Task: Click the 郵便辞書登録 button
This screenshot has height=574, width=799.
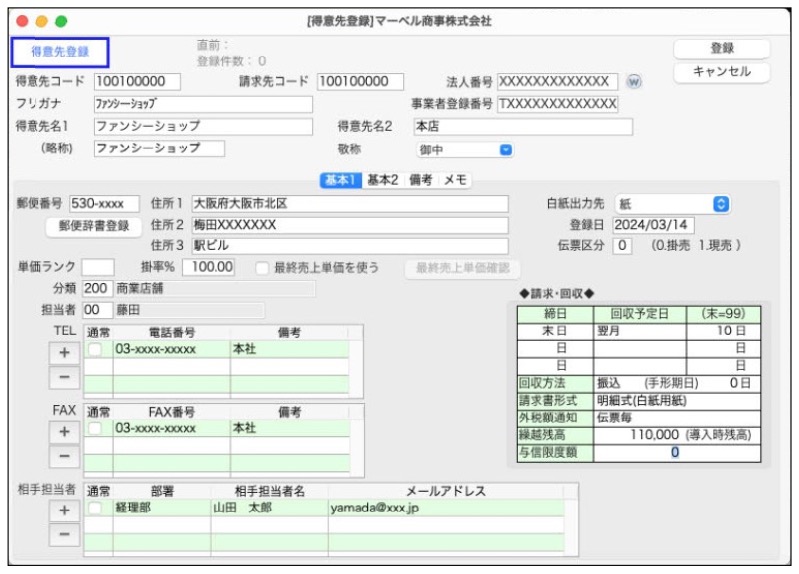Action: [x=94, y=226]
